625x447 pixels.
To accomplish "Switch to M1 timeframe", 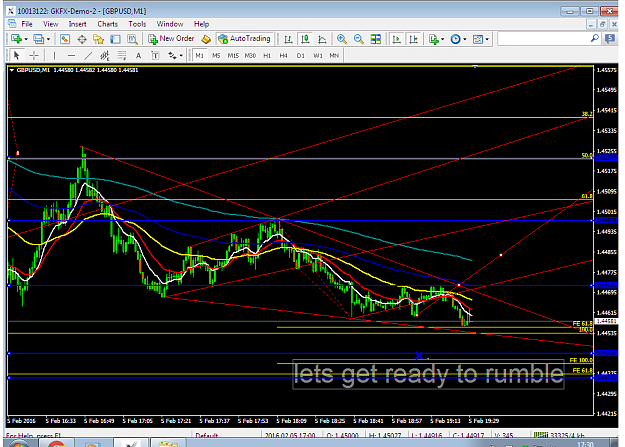I will [200, 55].
